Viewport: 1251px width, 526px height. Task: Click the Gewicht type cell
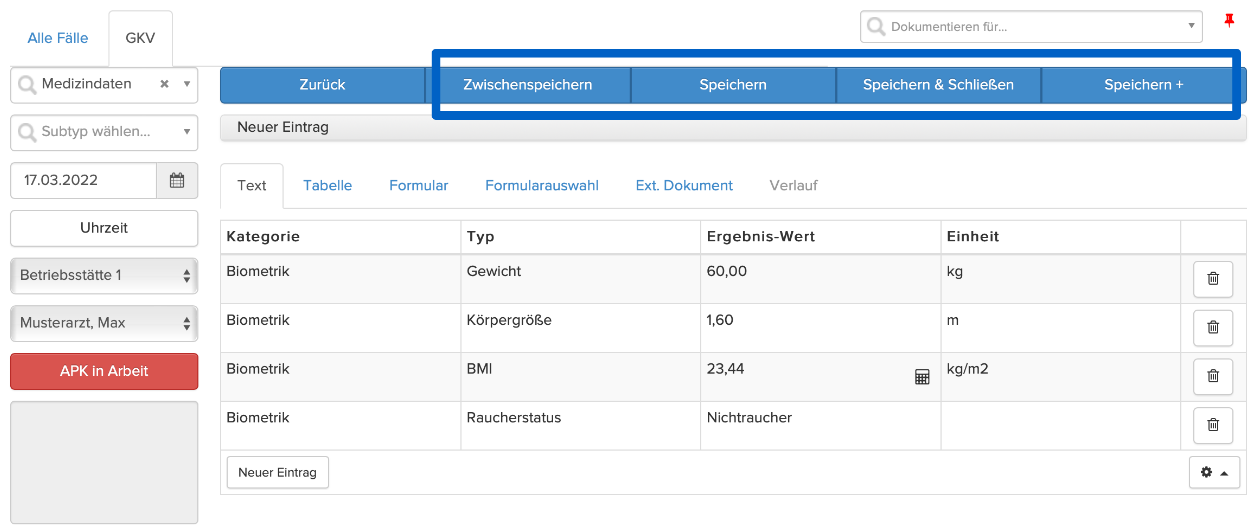pos(581,279)
